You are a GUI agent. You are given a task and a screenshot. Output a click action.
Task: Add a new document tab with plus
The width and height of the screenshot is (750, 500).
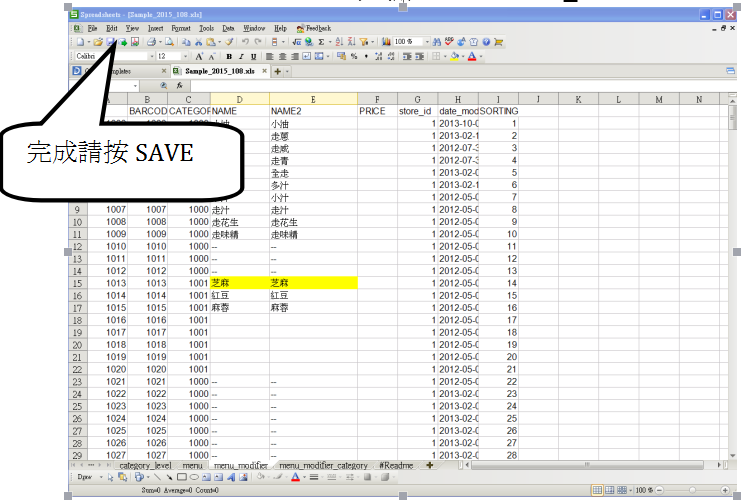pyautogui.click(x=277, y=71)
